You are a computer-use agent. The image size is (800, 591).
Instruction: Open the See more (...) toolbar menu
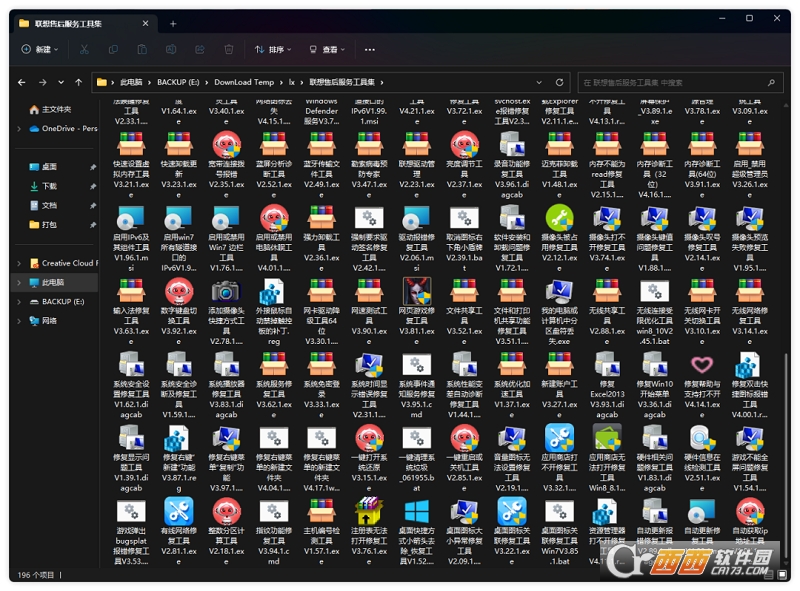(x=370, y=50)
